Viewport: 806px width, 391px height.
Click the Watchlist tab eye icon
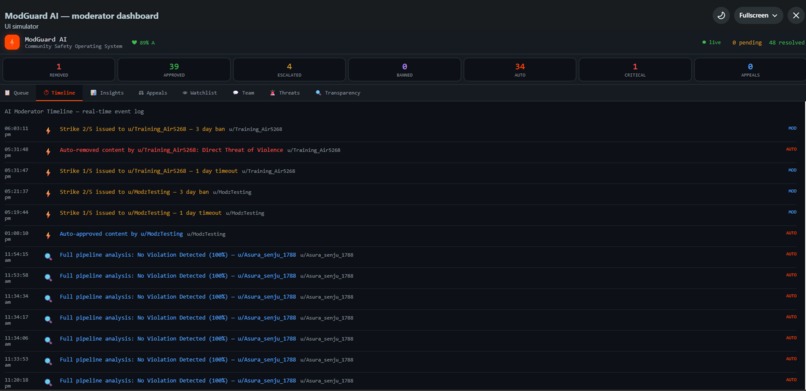(185, 93)
